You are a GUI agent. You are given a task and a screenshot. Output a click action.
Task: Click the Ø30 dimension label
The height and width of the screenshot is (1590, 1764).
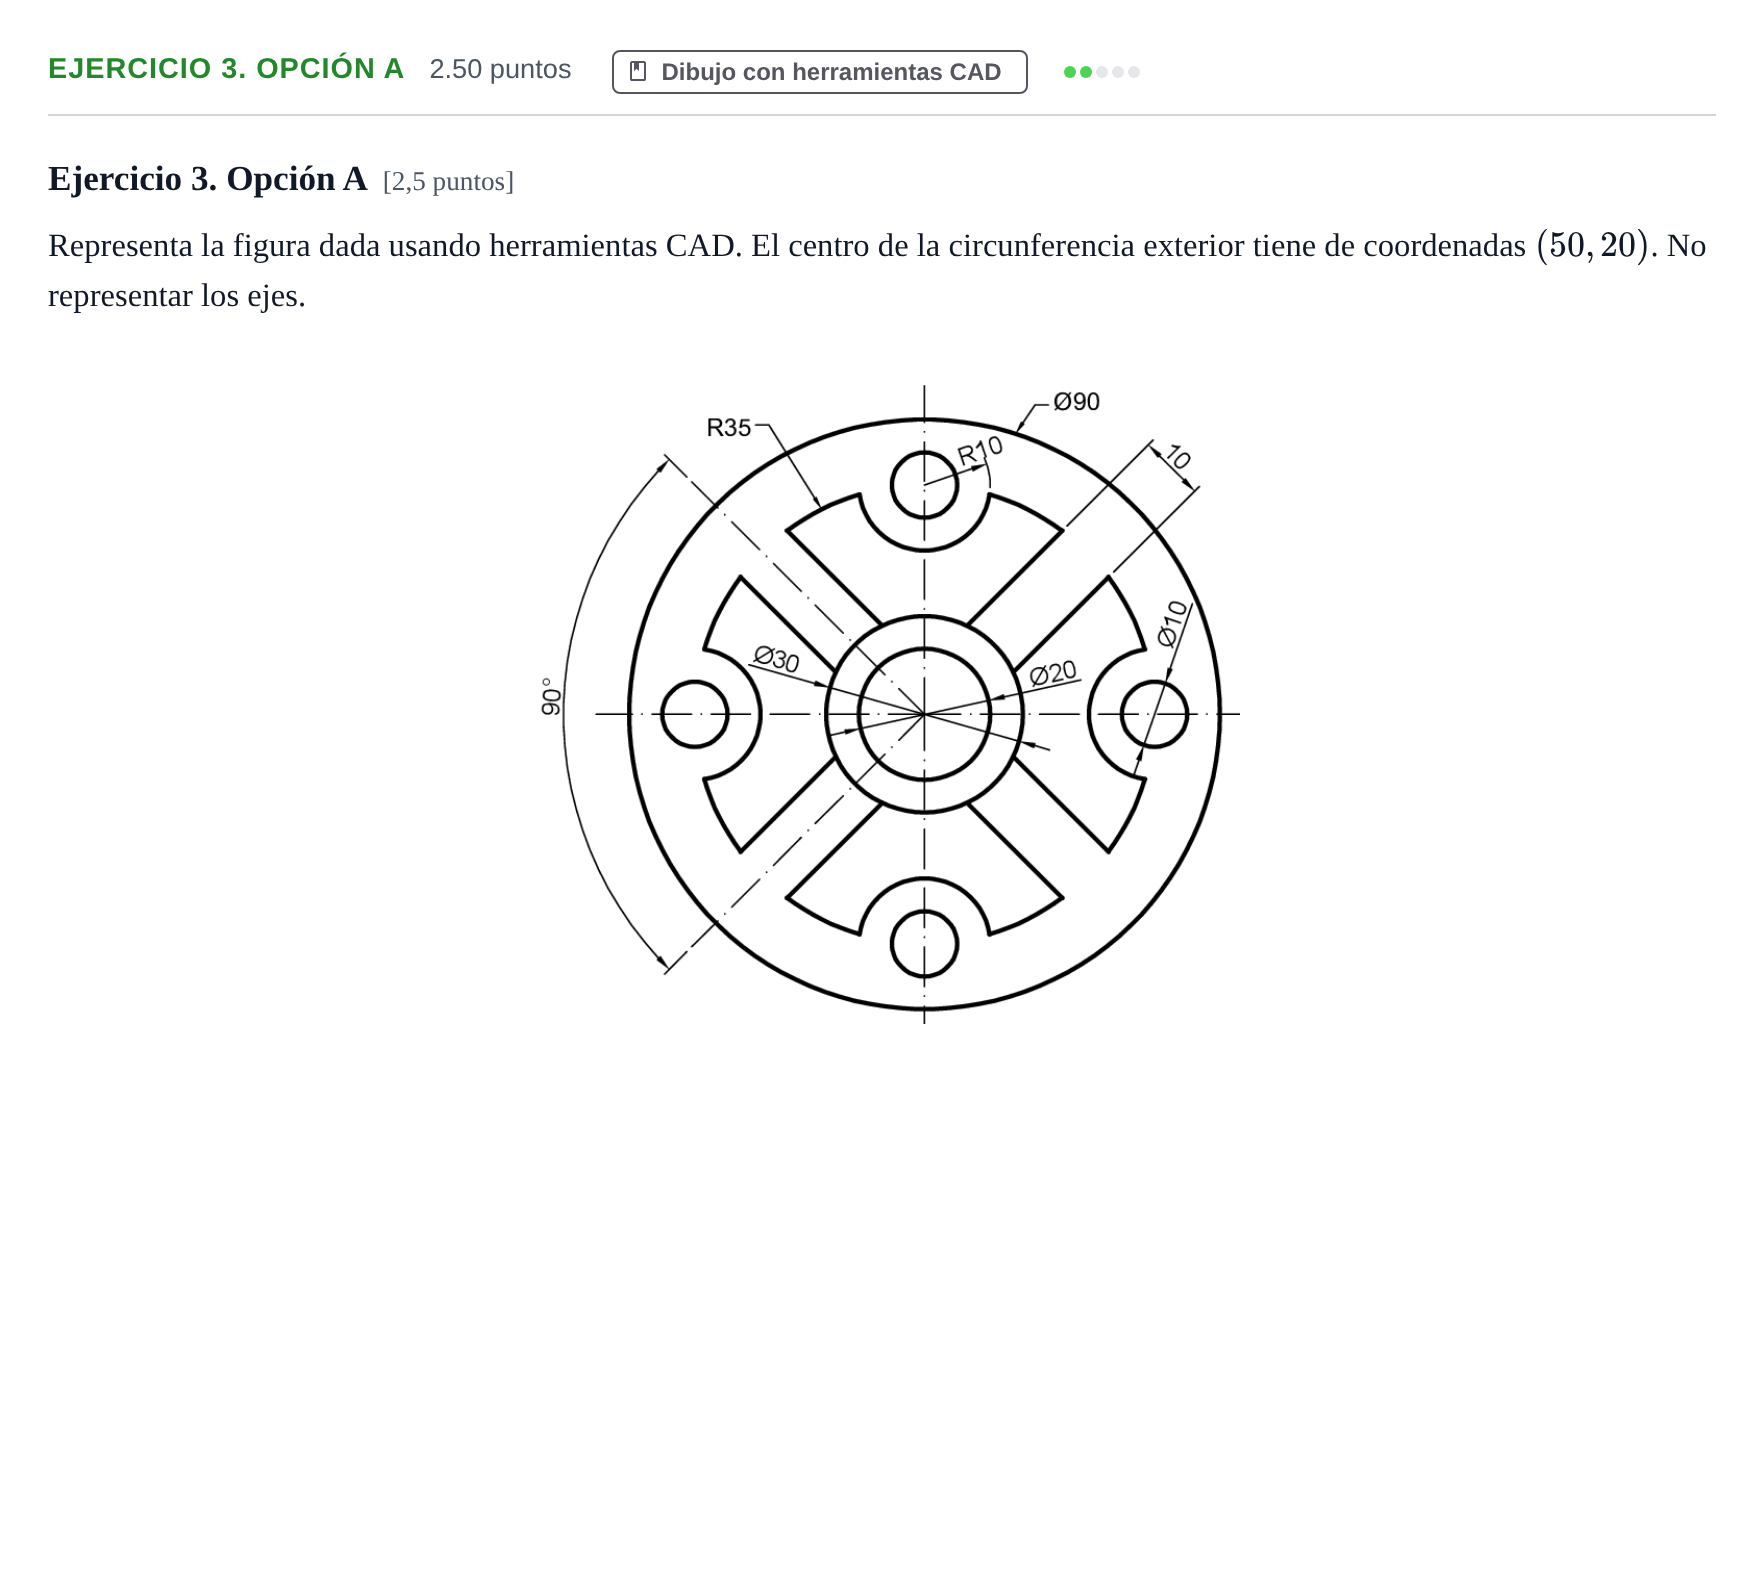(x=776, y=658)
